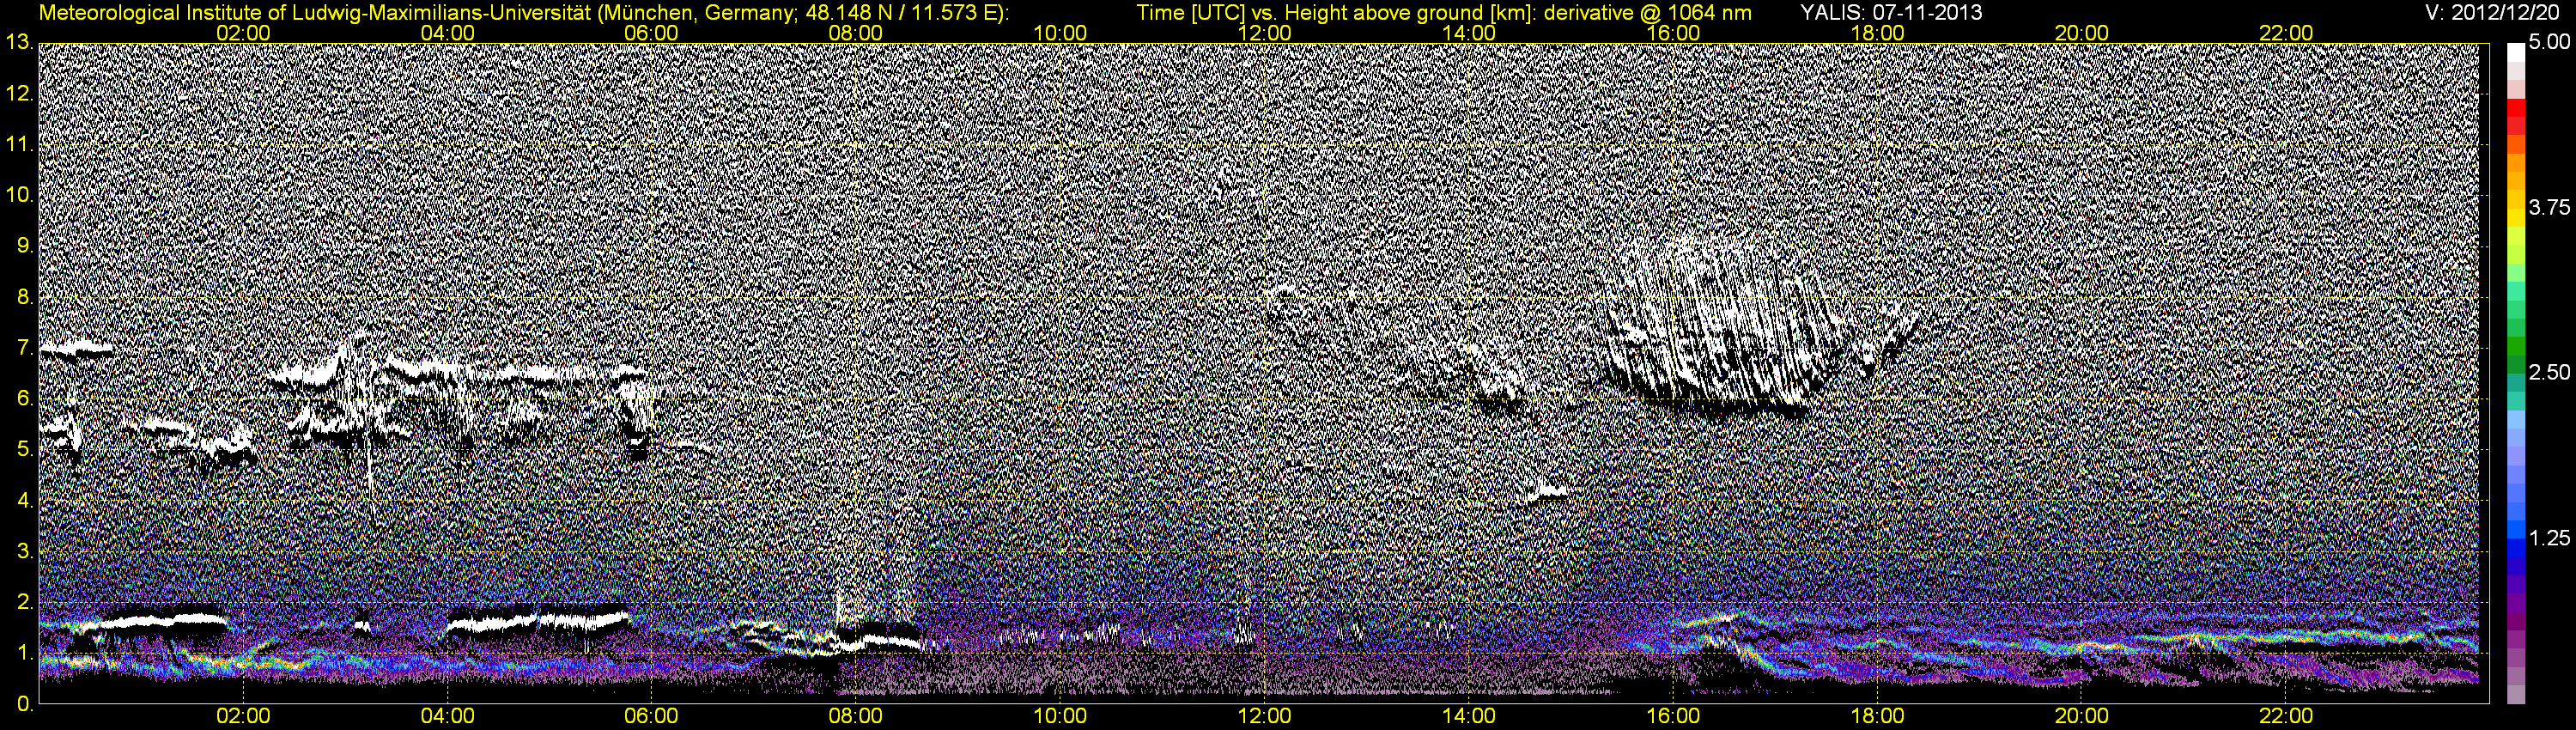This screenshot has height=730, width=2576.
Task: Click the 1 km height axis label
Action: (x=25, y=654)
